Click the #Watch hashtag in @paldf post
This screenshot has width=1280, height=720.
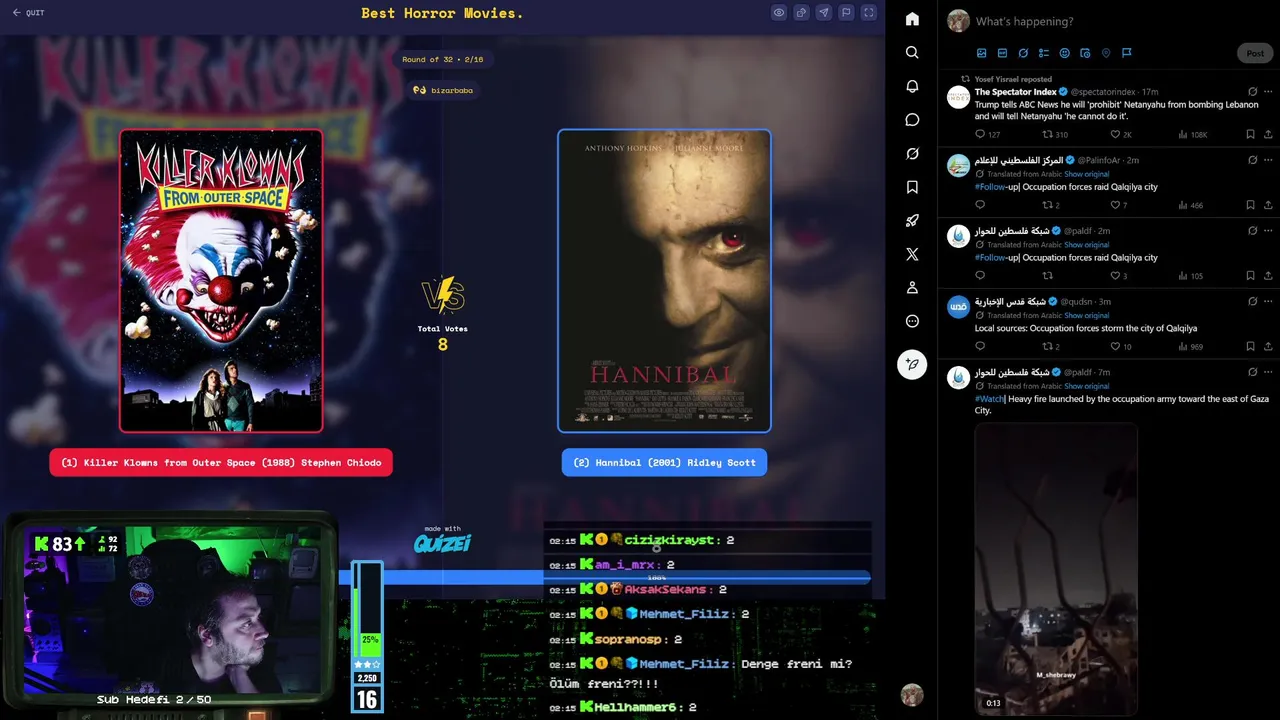click(989, 399)
